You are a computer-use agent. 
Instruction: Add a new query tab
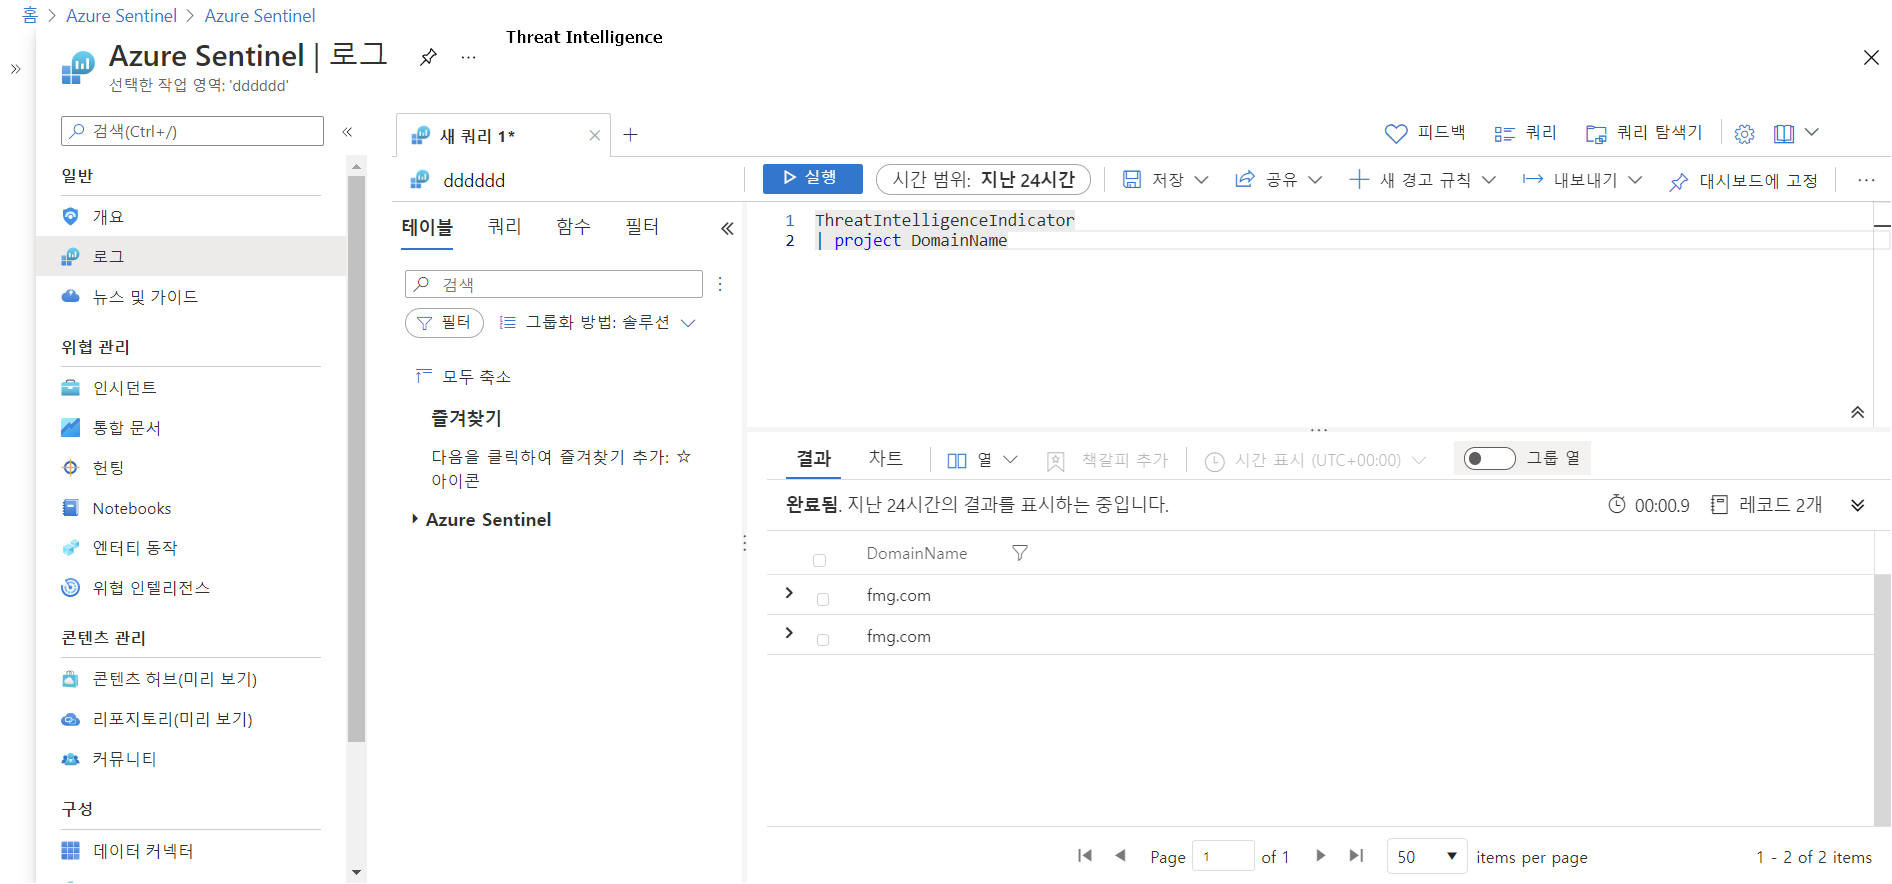click(630, 135)
